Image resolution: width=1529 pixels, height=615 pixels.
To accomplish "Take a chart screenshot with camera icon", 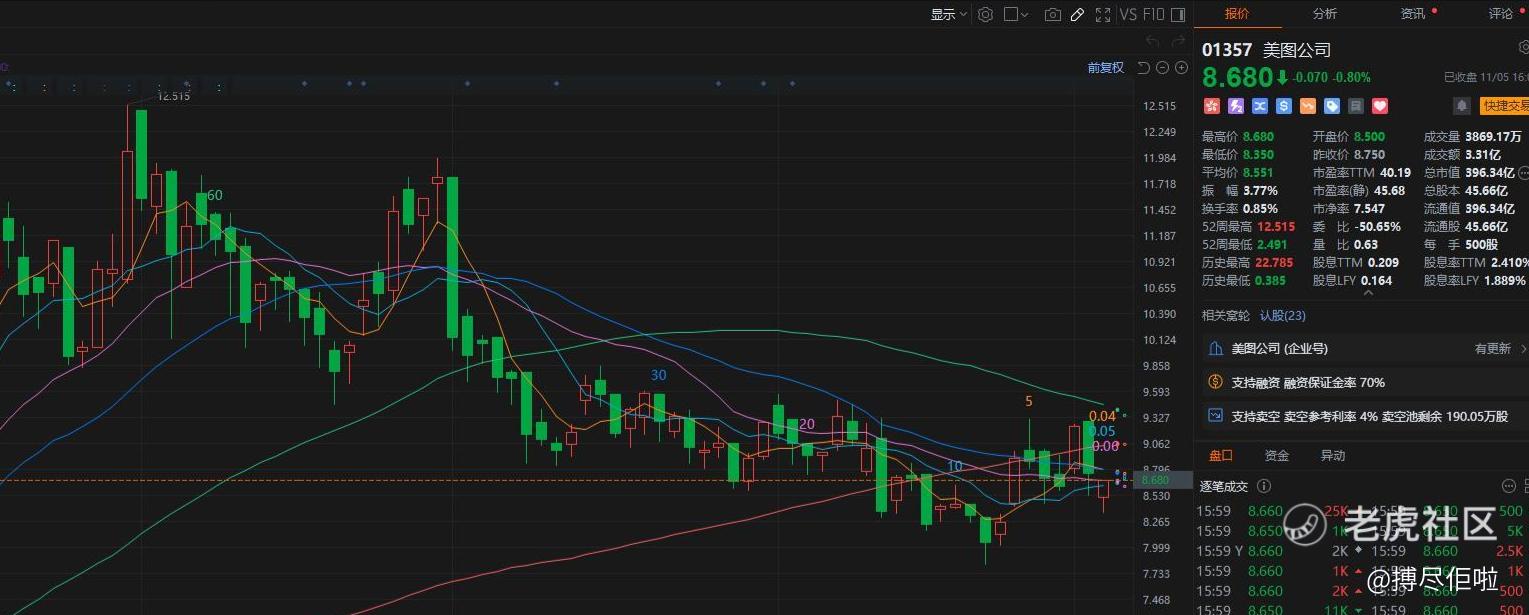I will click(x=1052, y=14).
